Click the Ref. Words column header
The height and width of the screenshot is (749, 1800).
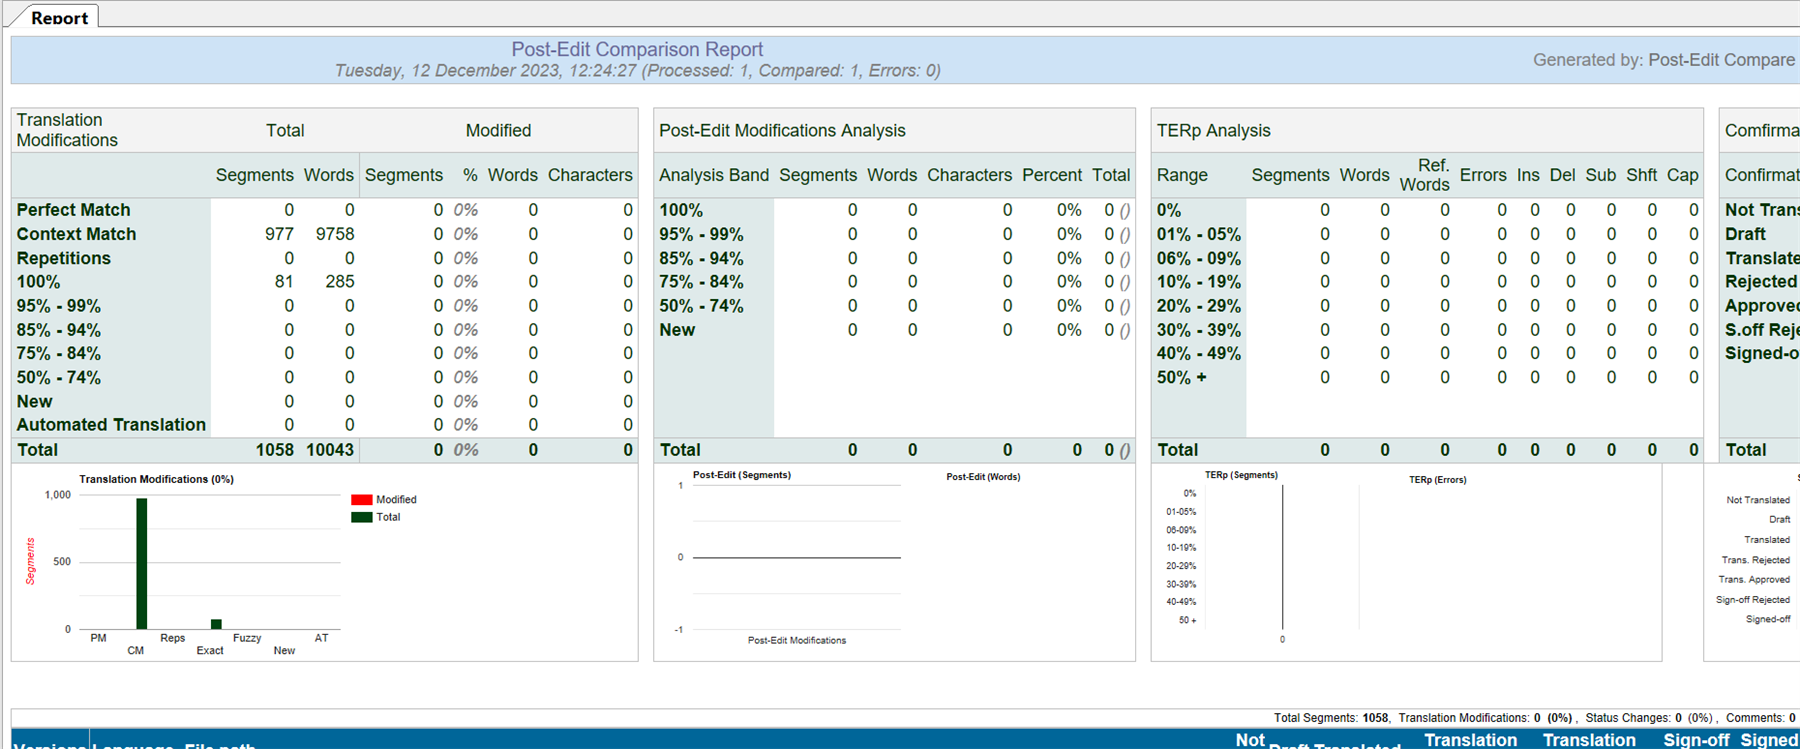coord(1425,175)
